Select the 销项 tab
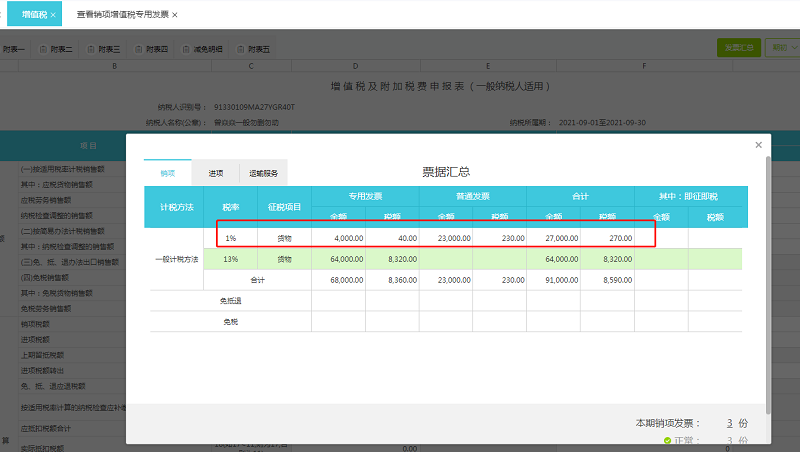 coord(168,173)
